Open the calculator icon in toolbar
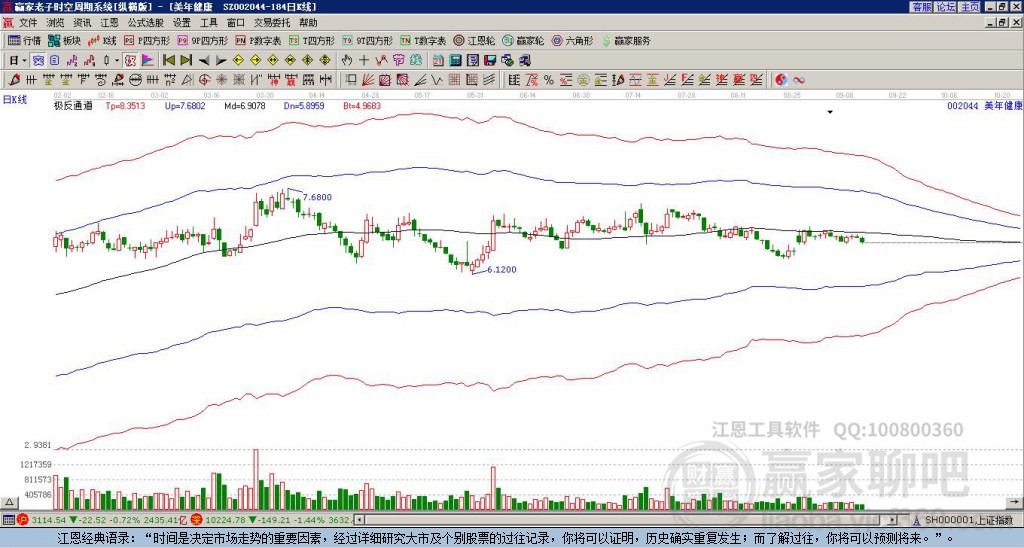The width and height of the screenshot is (1024, 548). 455,61
